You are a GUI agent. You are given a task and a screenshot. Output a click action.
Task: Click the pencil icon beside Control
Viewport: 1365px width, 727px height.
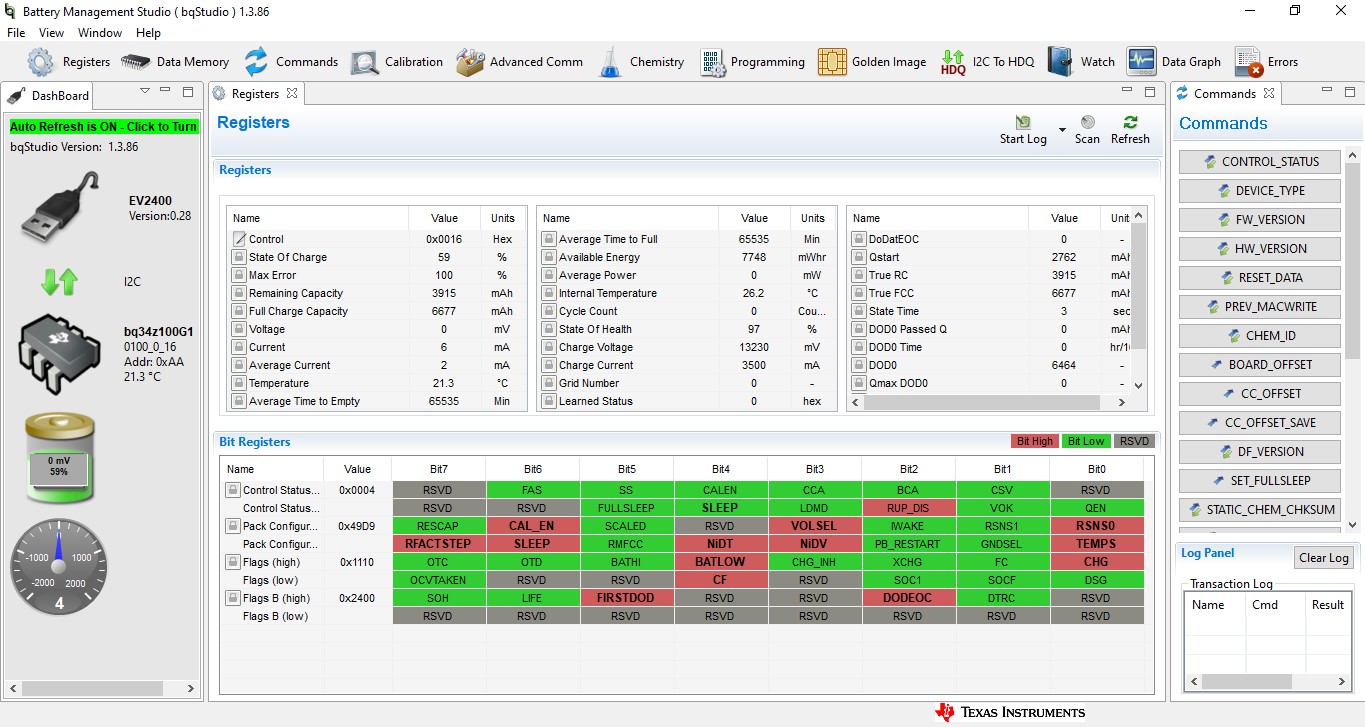coord(239,239)
